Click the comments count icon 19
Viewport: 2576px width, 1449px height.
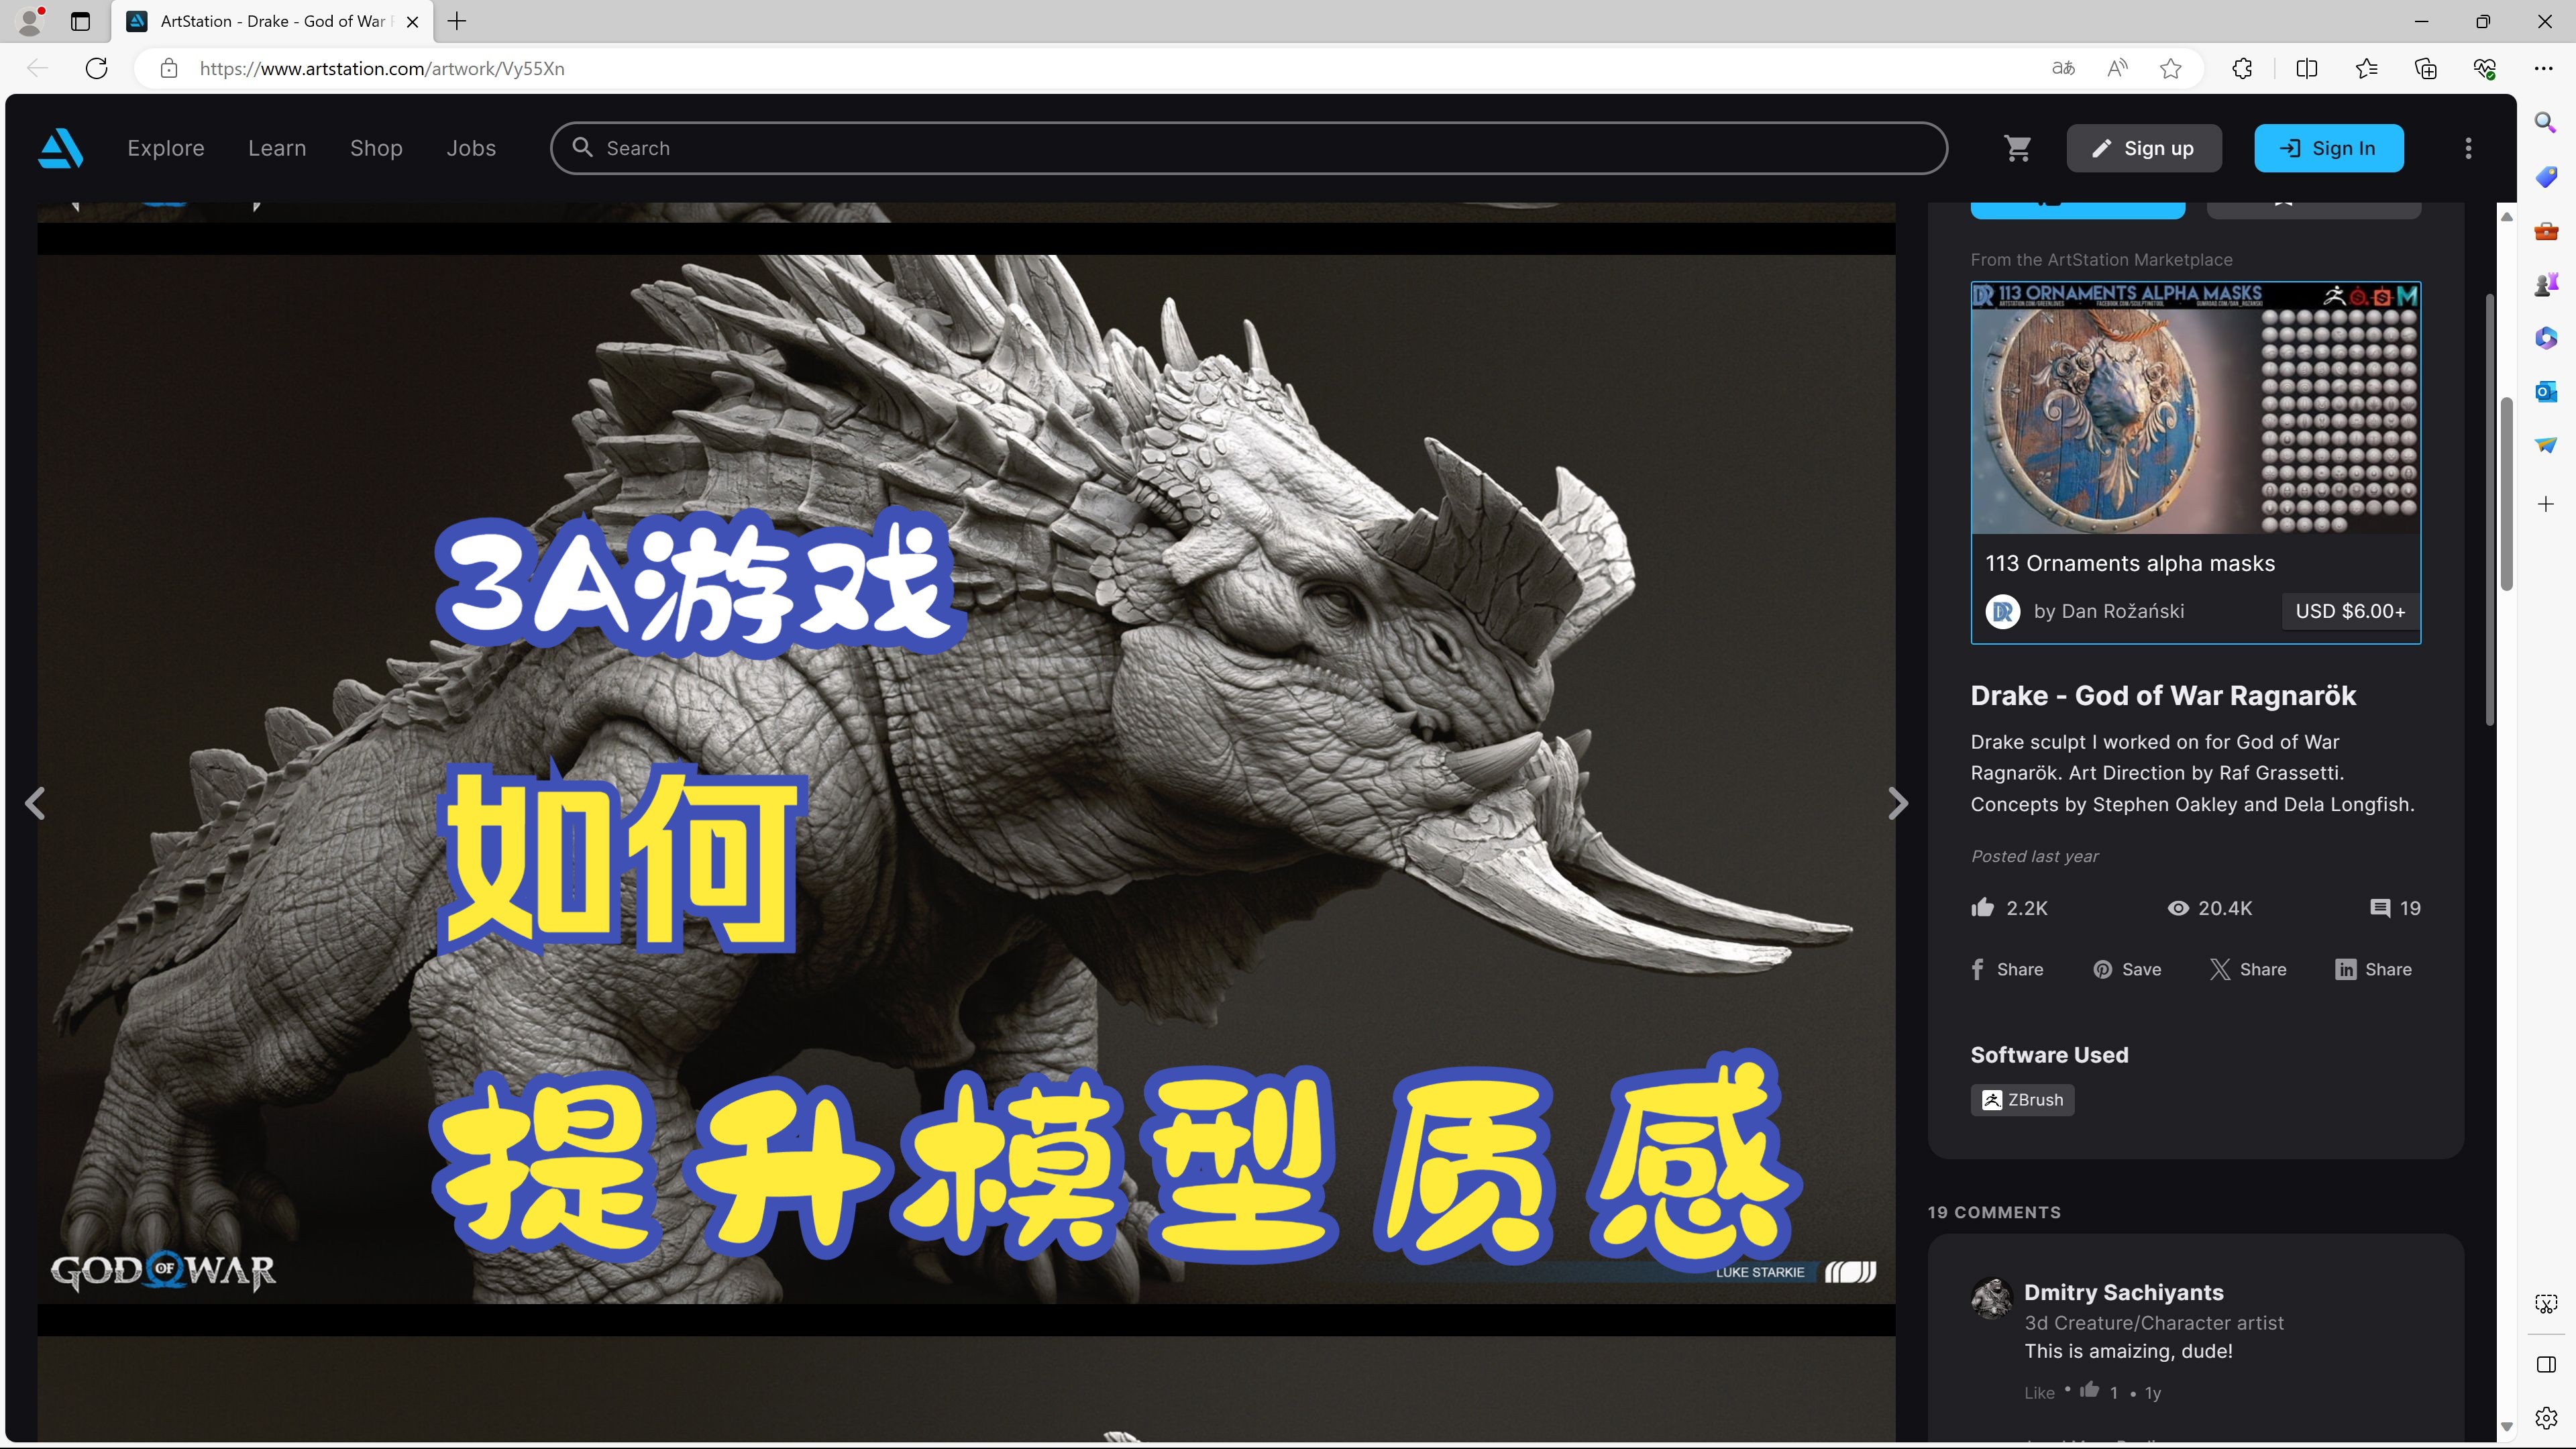coord(2380,908)
